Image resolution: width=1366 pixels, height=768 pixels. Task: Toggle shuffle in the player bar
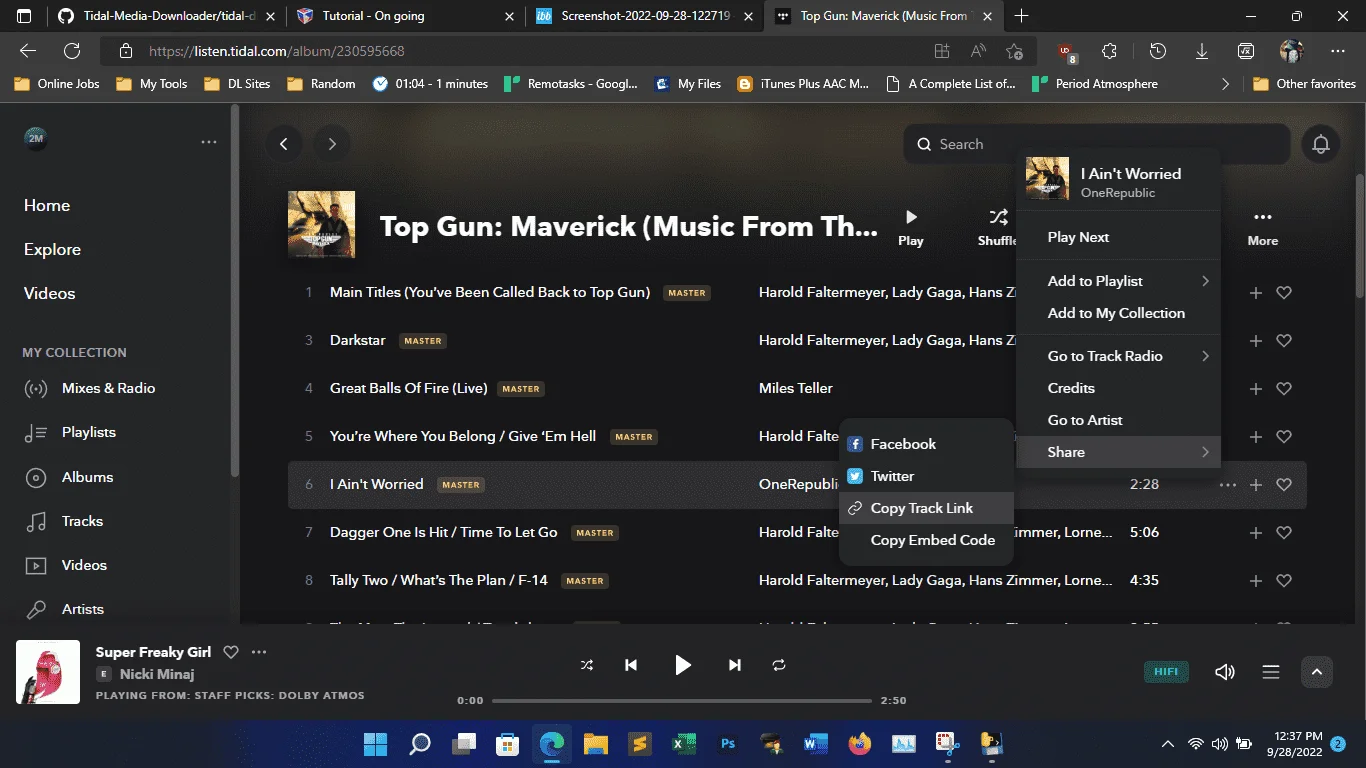click(587, 665)
